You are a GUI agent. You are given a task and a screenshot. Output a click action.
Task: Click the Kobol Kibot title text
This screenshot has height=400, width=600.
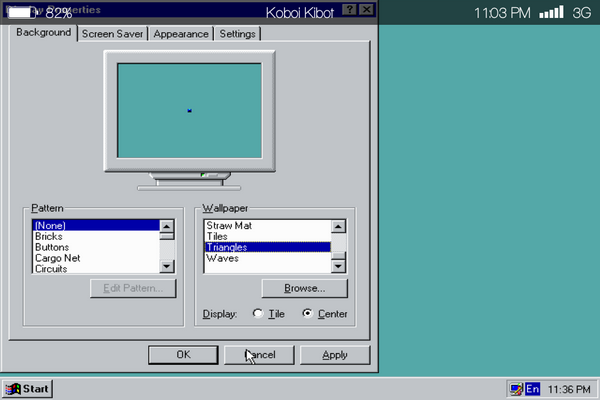click(300, 13)
